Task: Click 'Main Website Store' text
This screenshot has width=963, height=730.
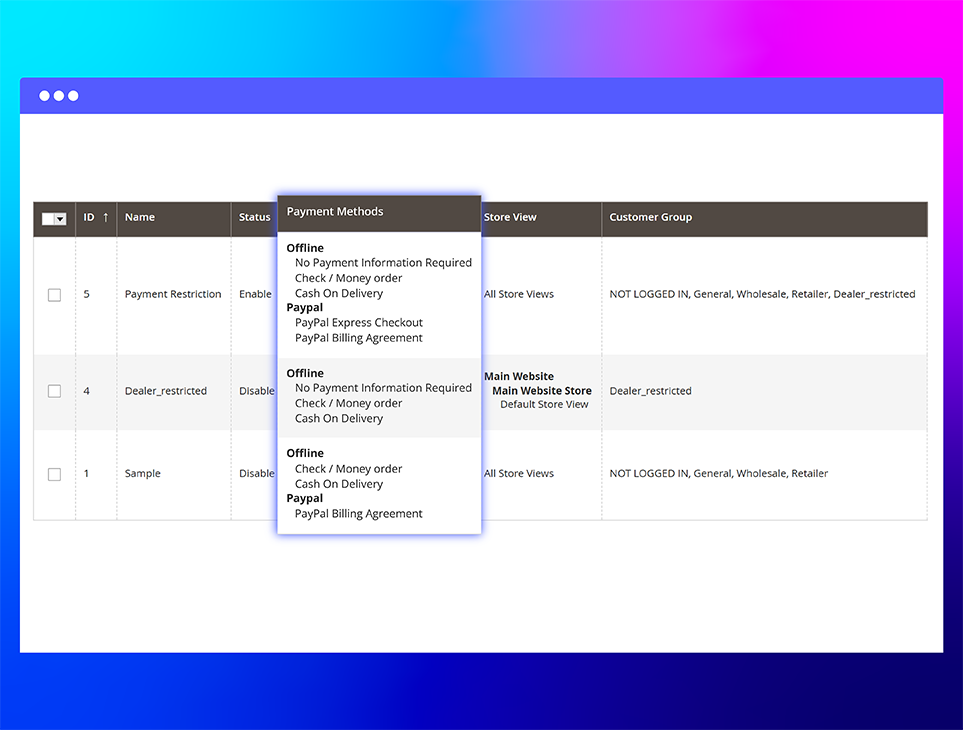Action: coord(542,391)
